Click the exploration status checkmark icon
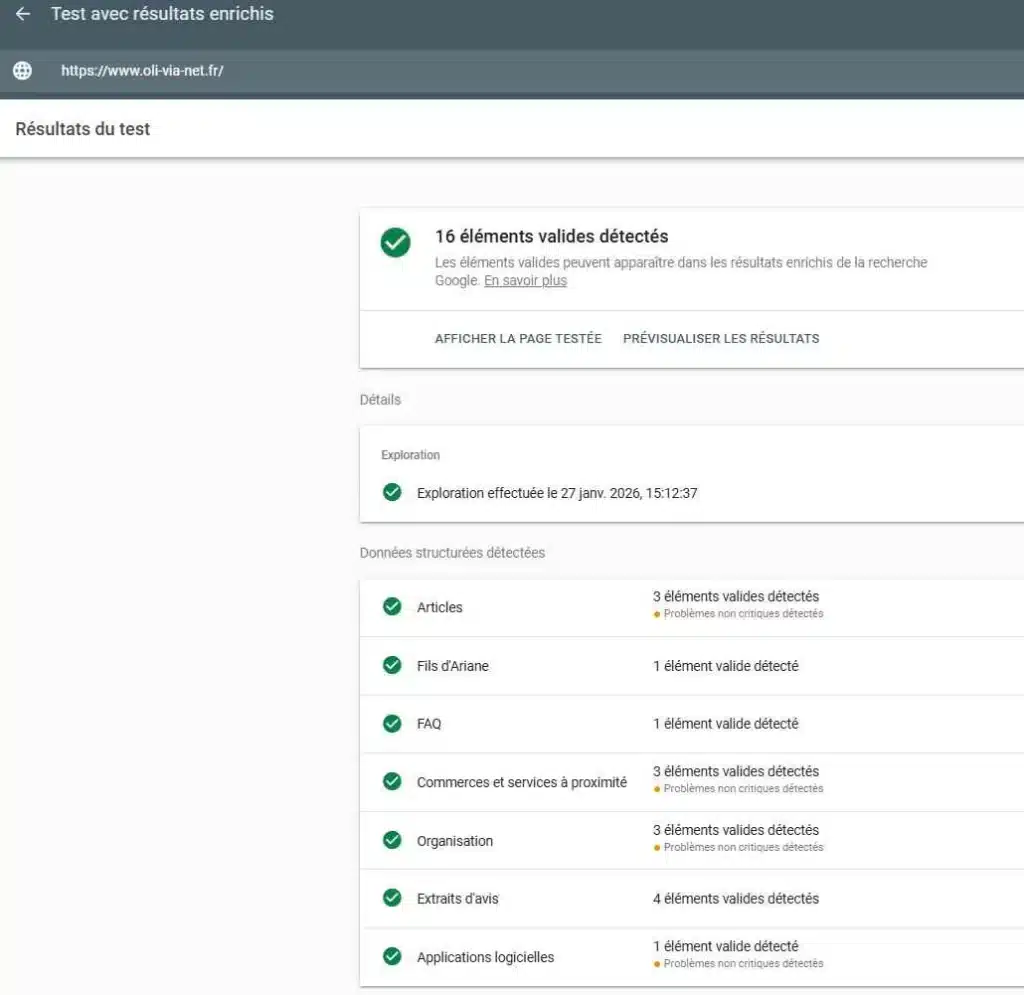The height and width of the screenshot is (995, 1024). [391, 492]
